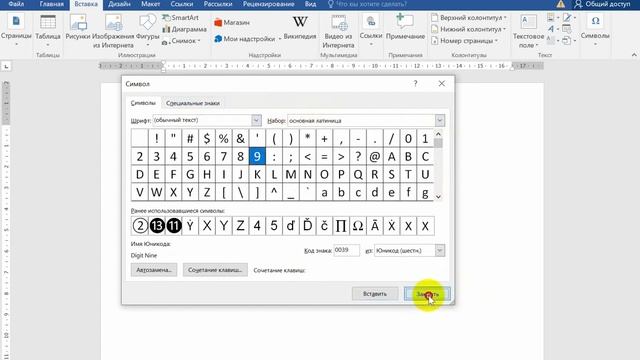Select the Символы tab in dialog

tap(143, 103)
